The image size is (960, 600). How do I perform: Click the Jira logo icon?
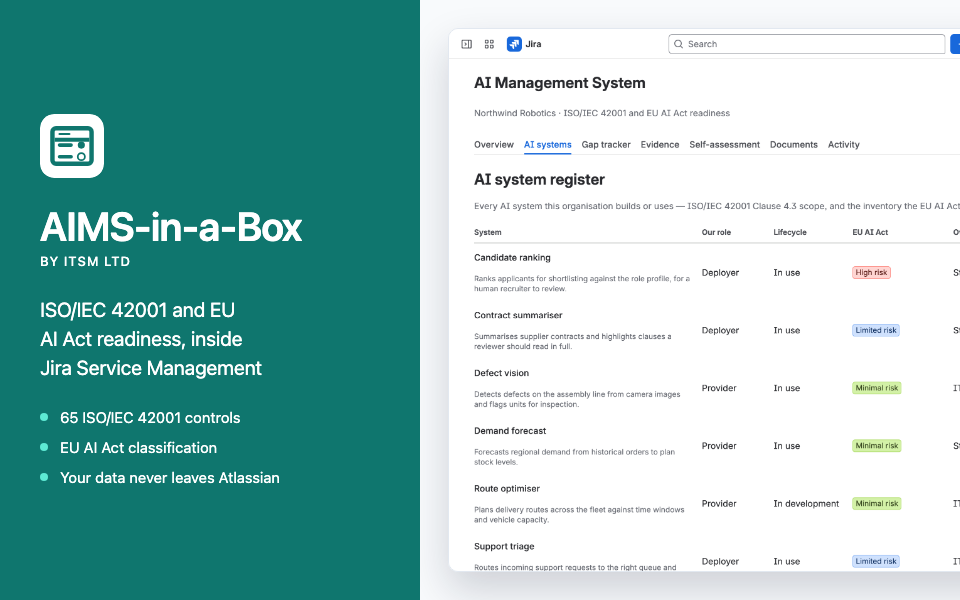514,44
